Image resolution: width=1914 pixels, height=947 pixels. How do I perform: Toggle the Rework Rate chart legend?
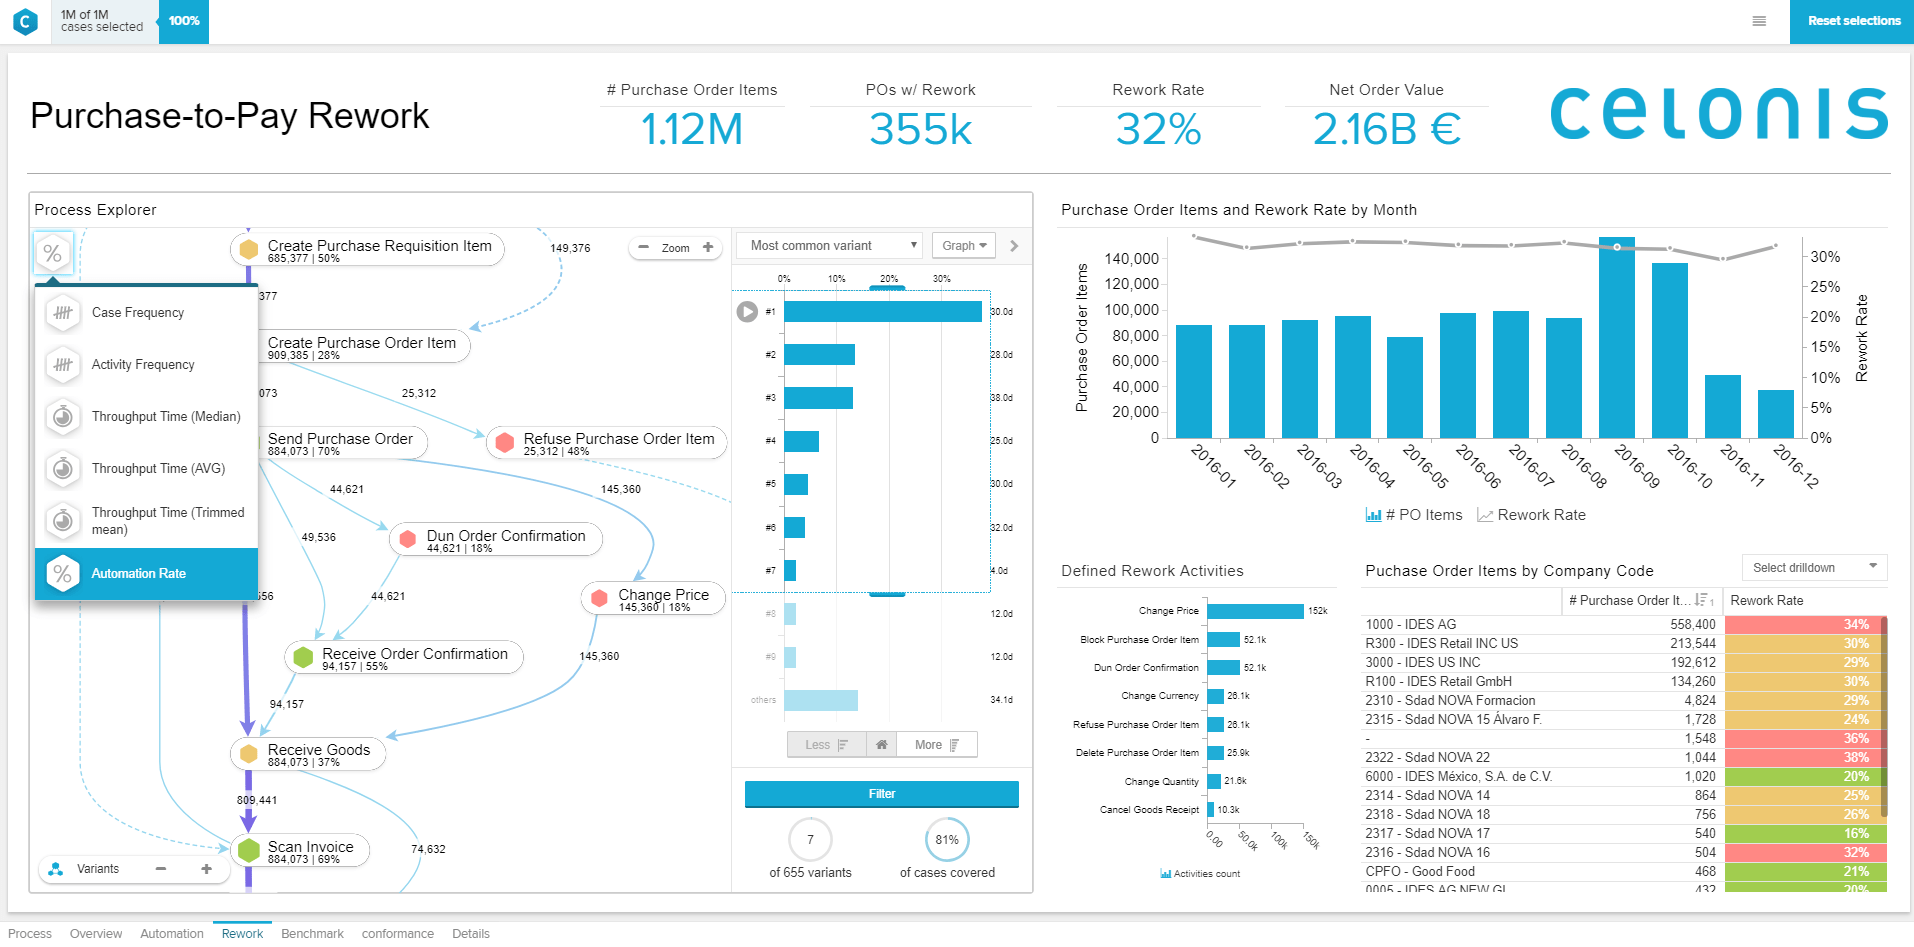pos(1531,515)
